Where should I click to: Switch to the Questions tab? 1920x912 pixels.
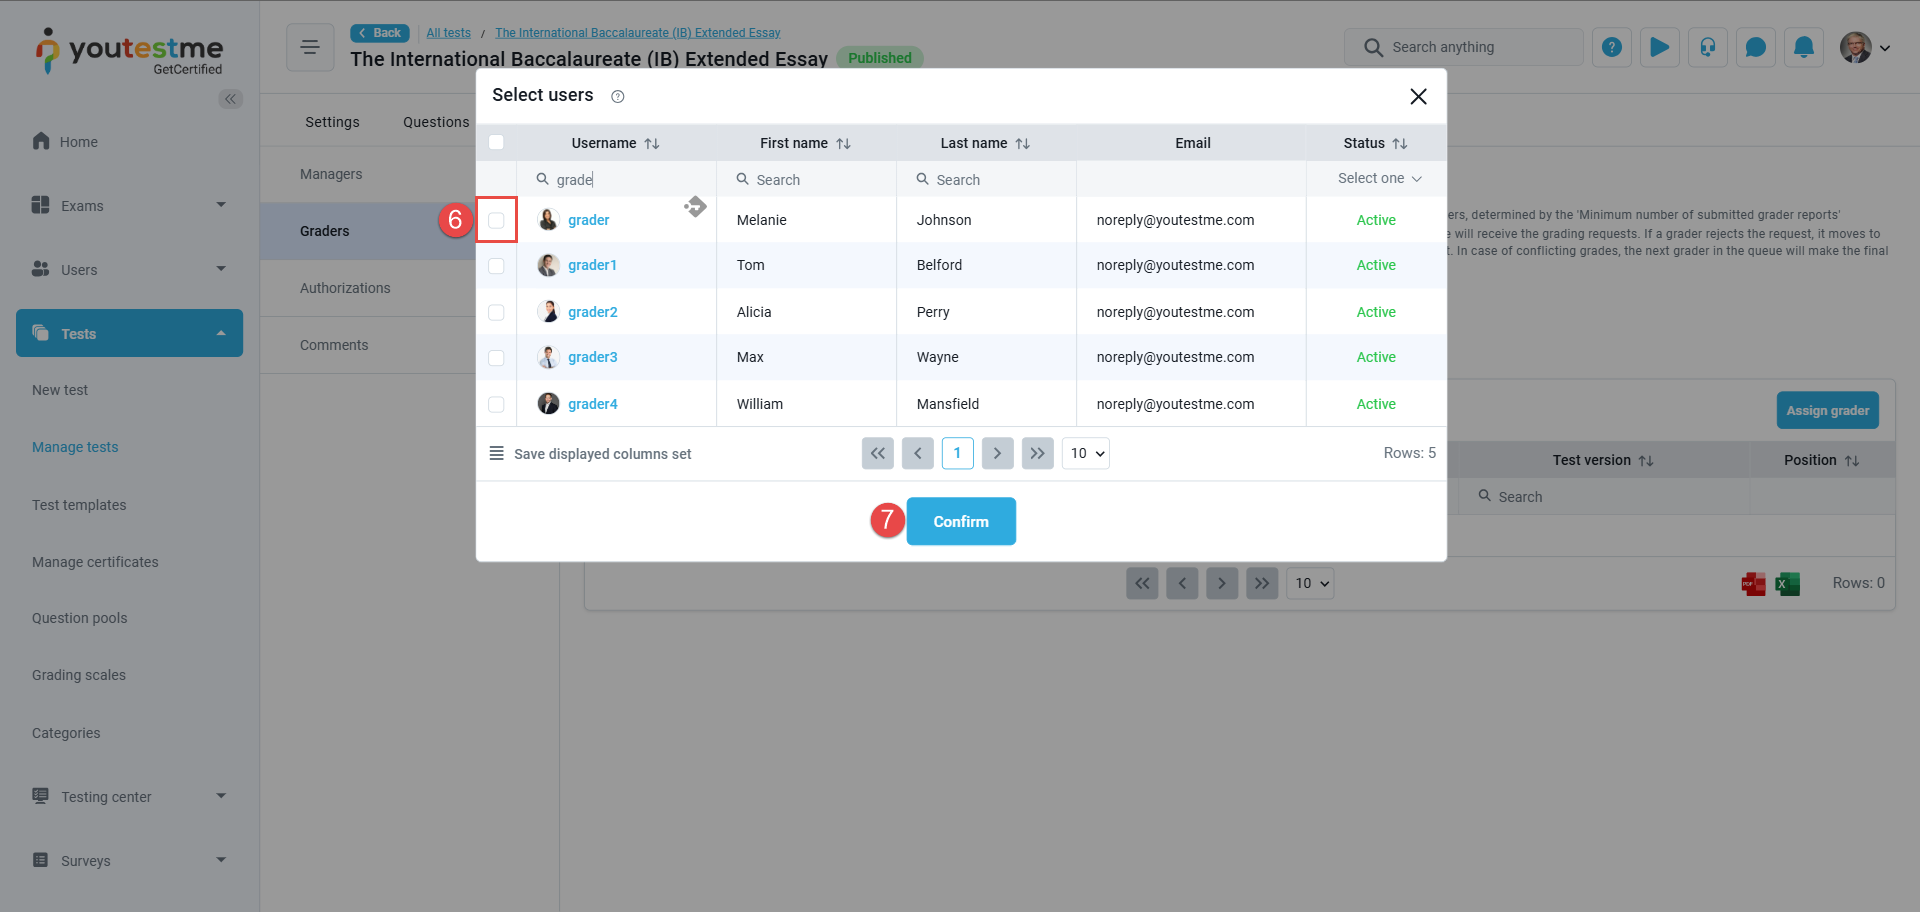click(x=436, y=122)
